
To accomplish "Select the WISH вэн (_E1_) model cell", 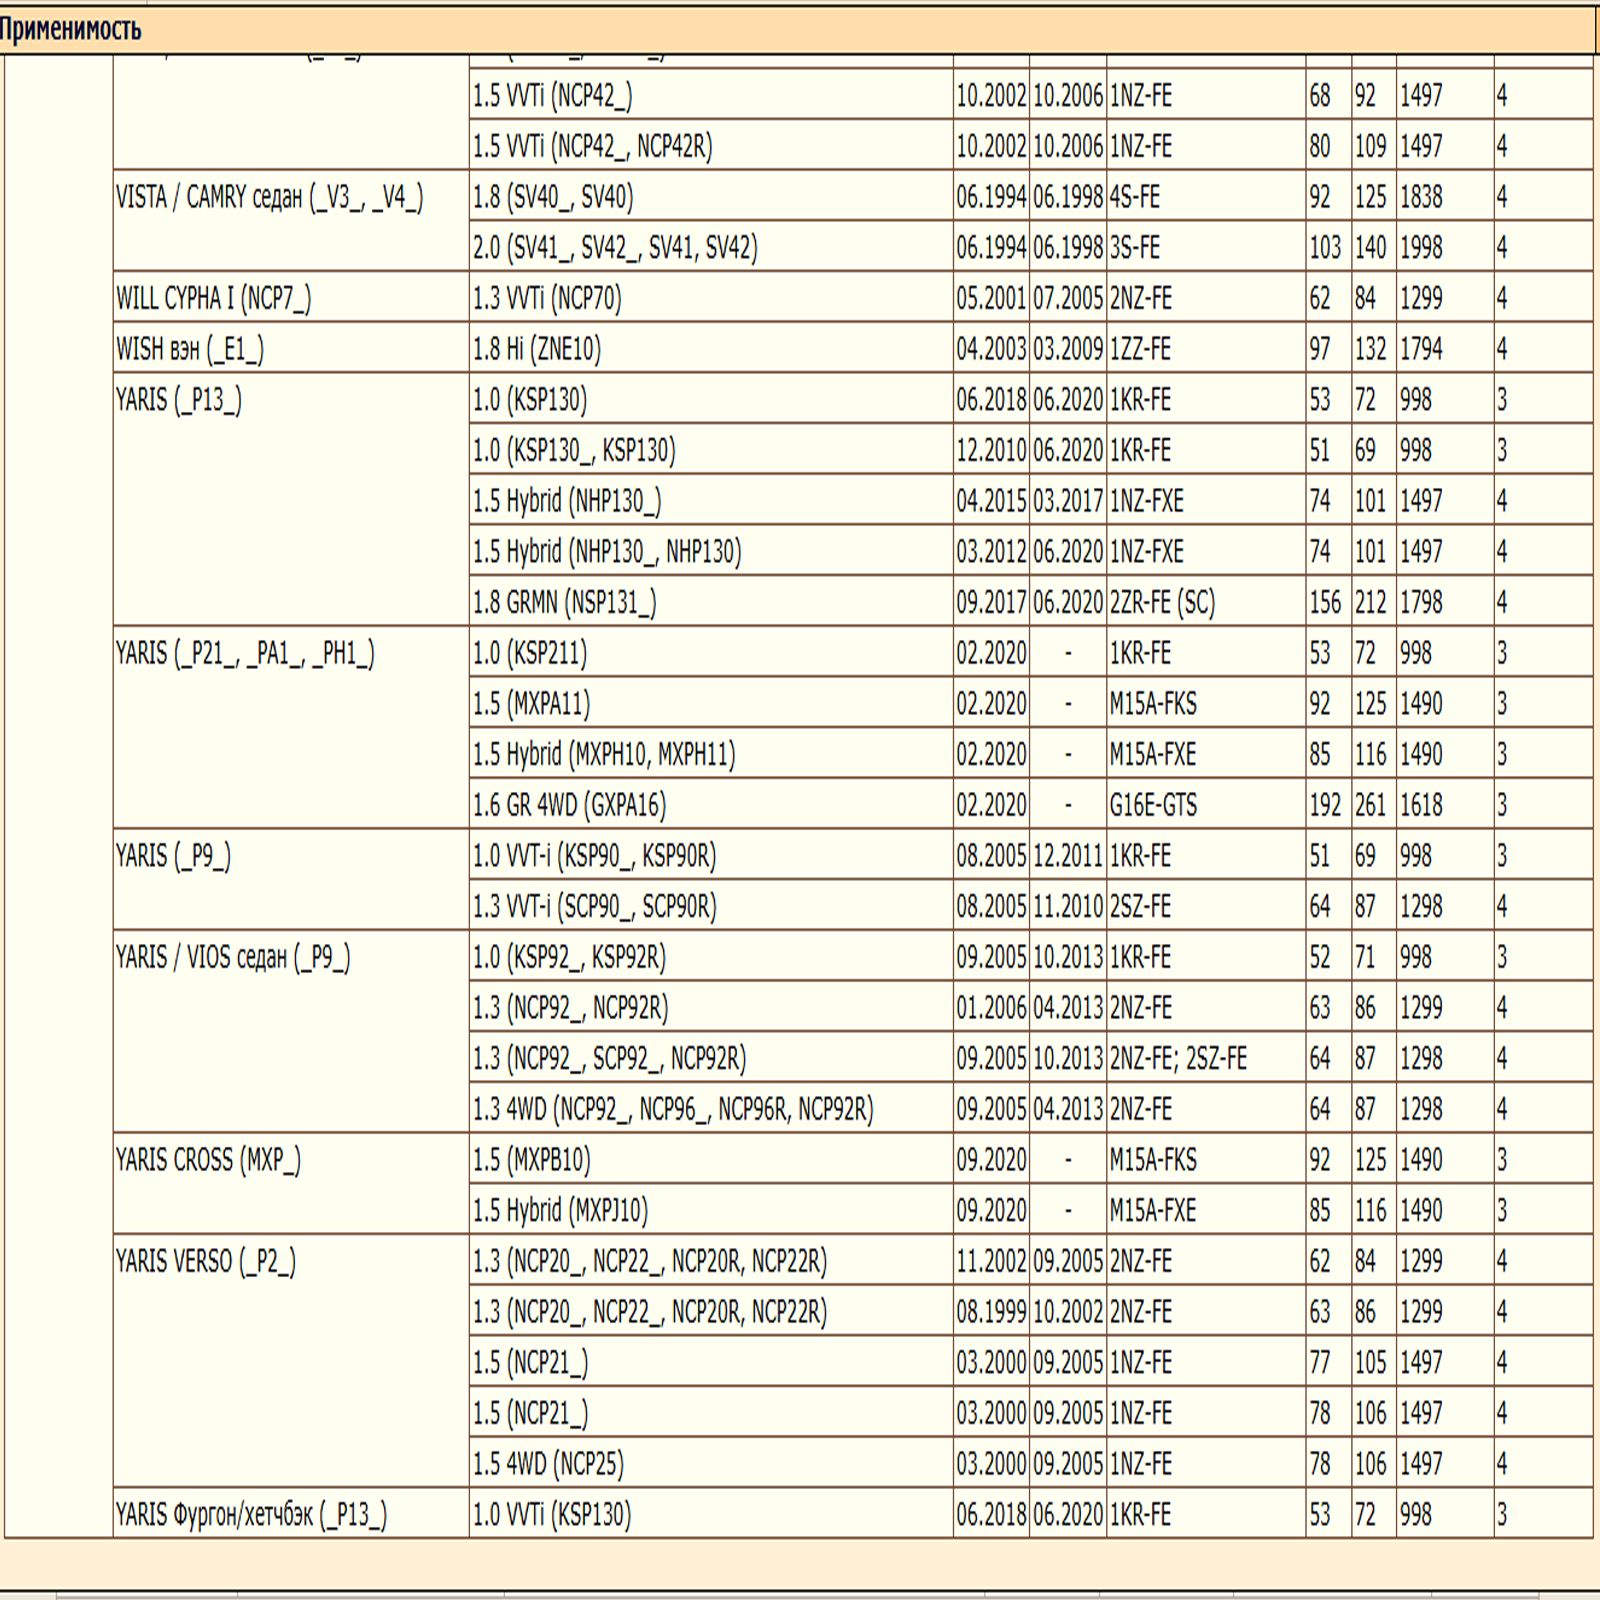I will pyautogui.click(x=190, y=350).
